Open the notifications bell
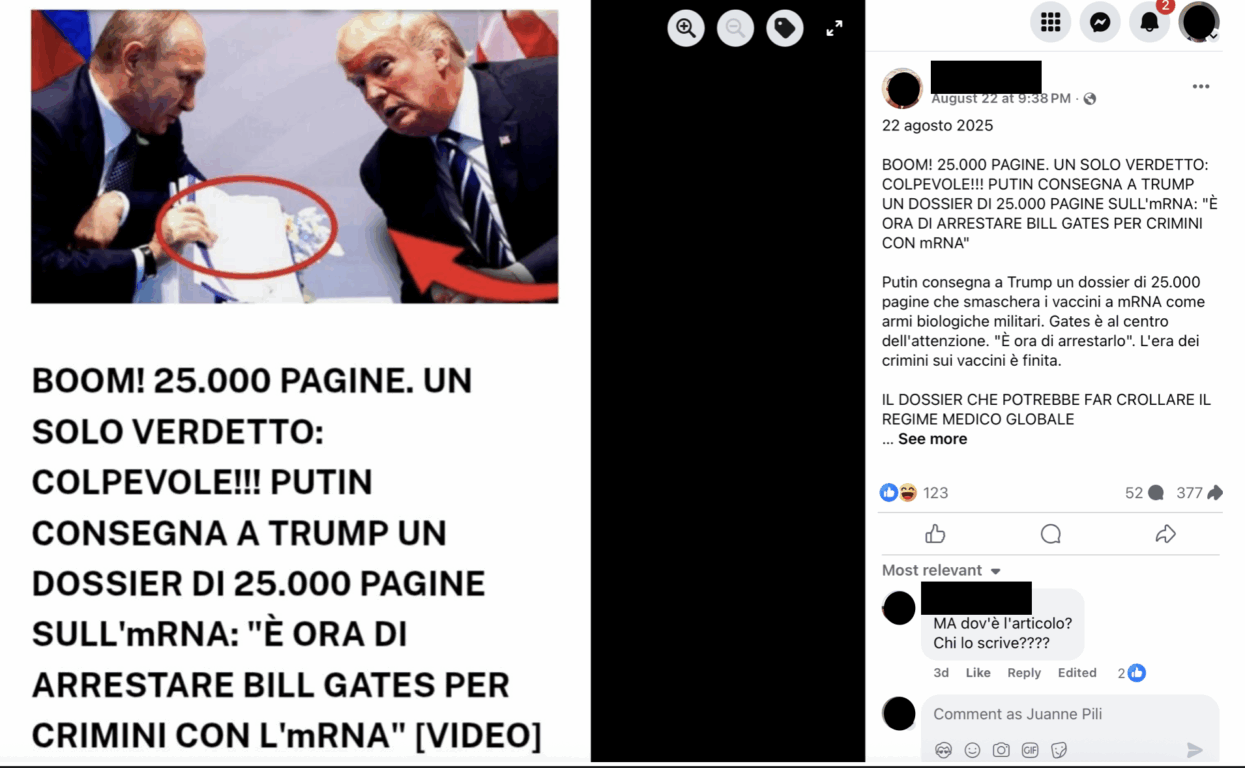 click(x=1149, y=22)
